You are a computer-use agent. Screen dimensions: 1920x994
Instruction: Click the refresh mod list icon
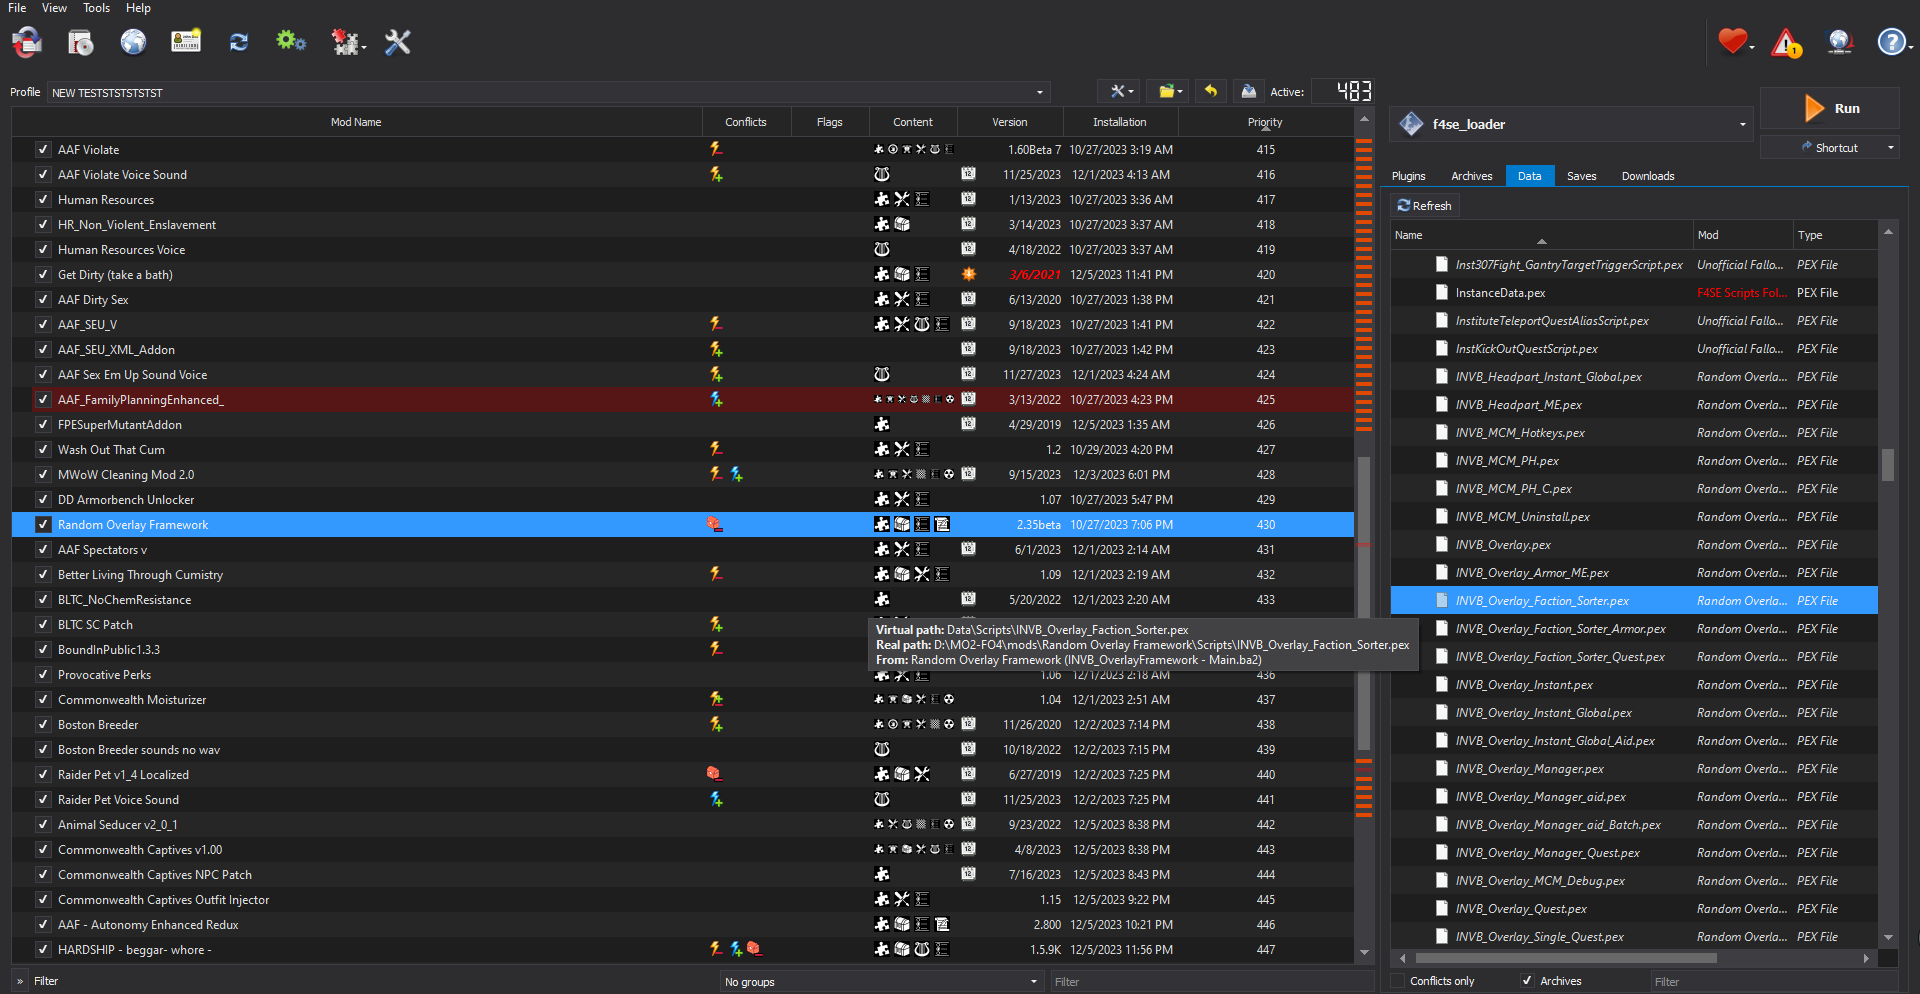point(238,42)
